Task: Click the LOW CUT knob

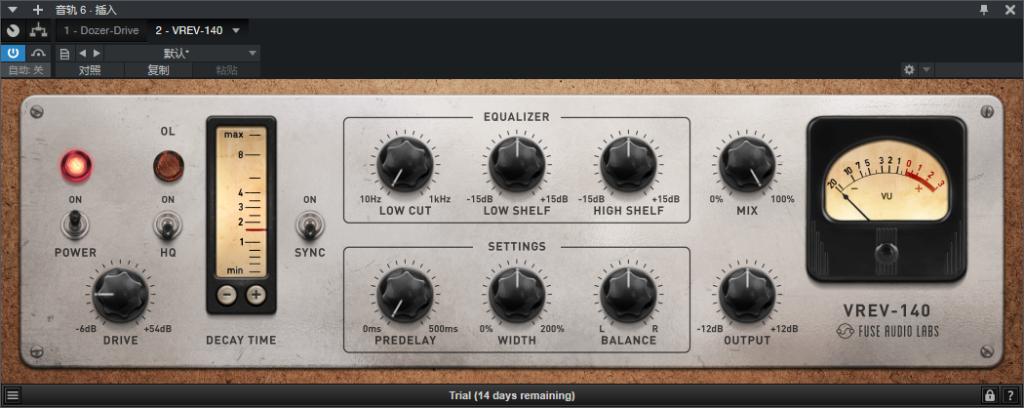Action: pyautogui.click(x=405, y=164)
